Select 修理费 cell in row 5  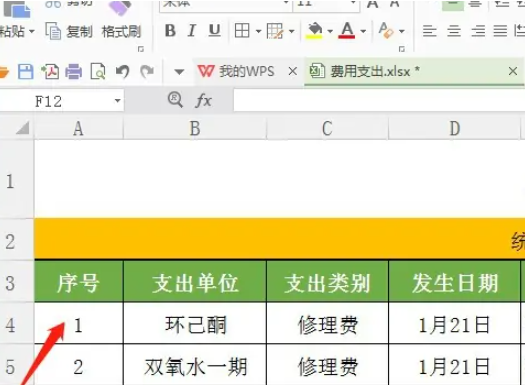pos(327,365)
